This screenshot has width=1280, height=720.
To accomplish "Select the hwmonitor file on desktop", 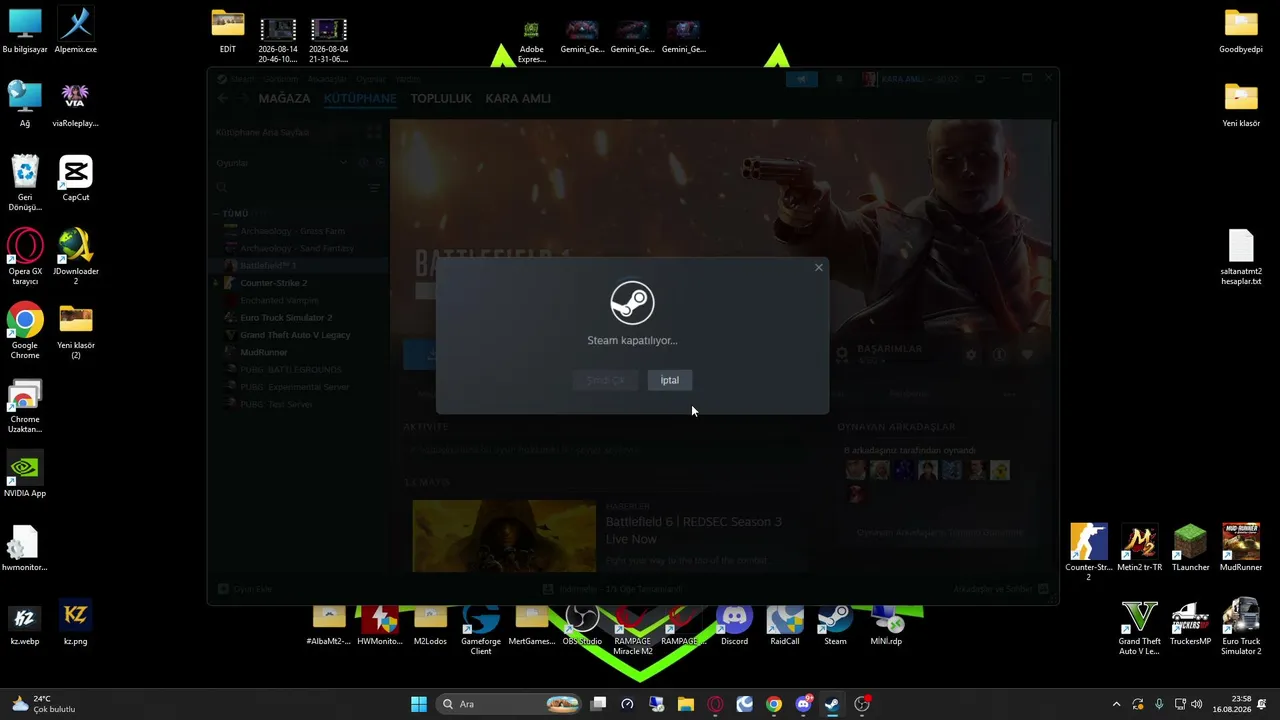I will pyautogui.click(x=25, y=549).
